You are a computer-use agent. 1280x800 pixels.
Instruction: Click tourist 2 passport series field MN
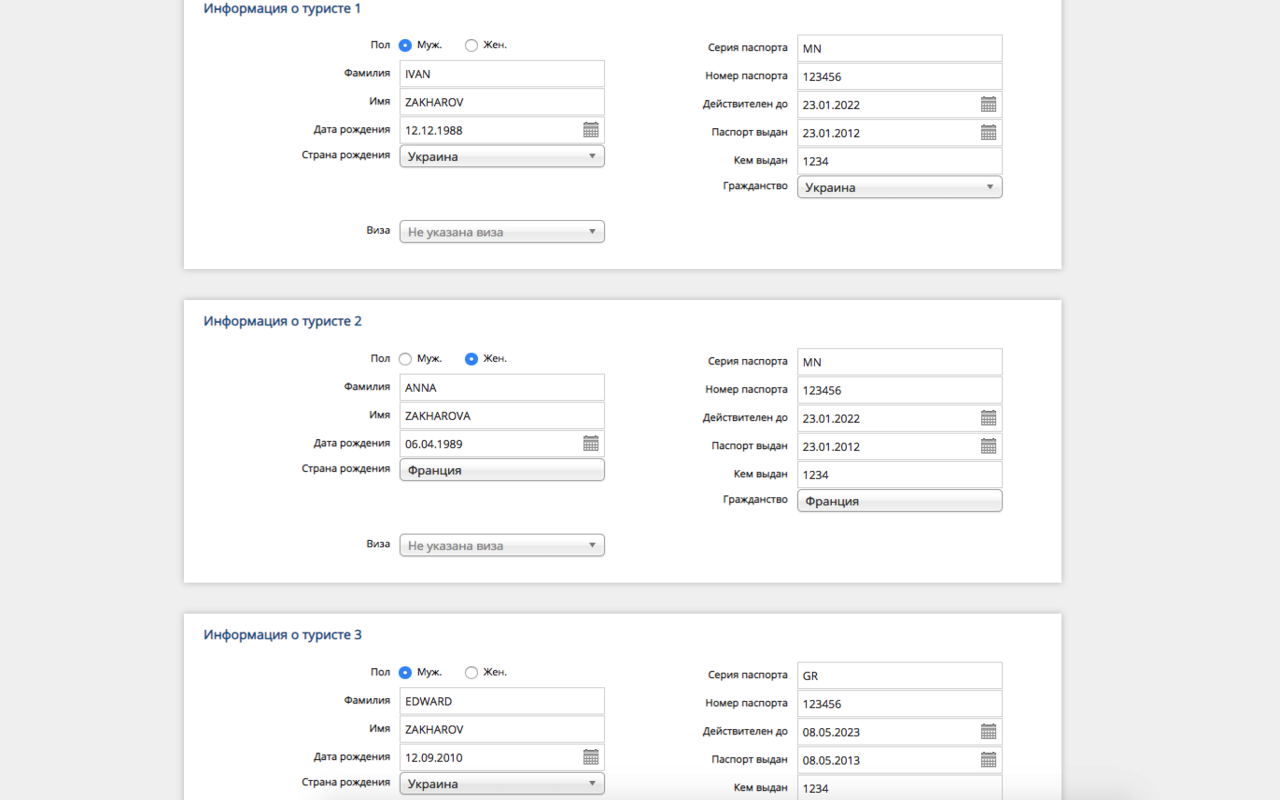pos(900,362)
